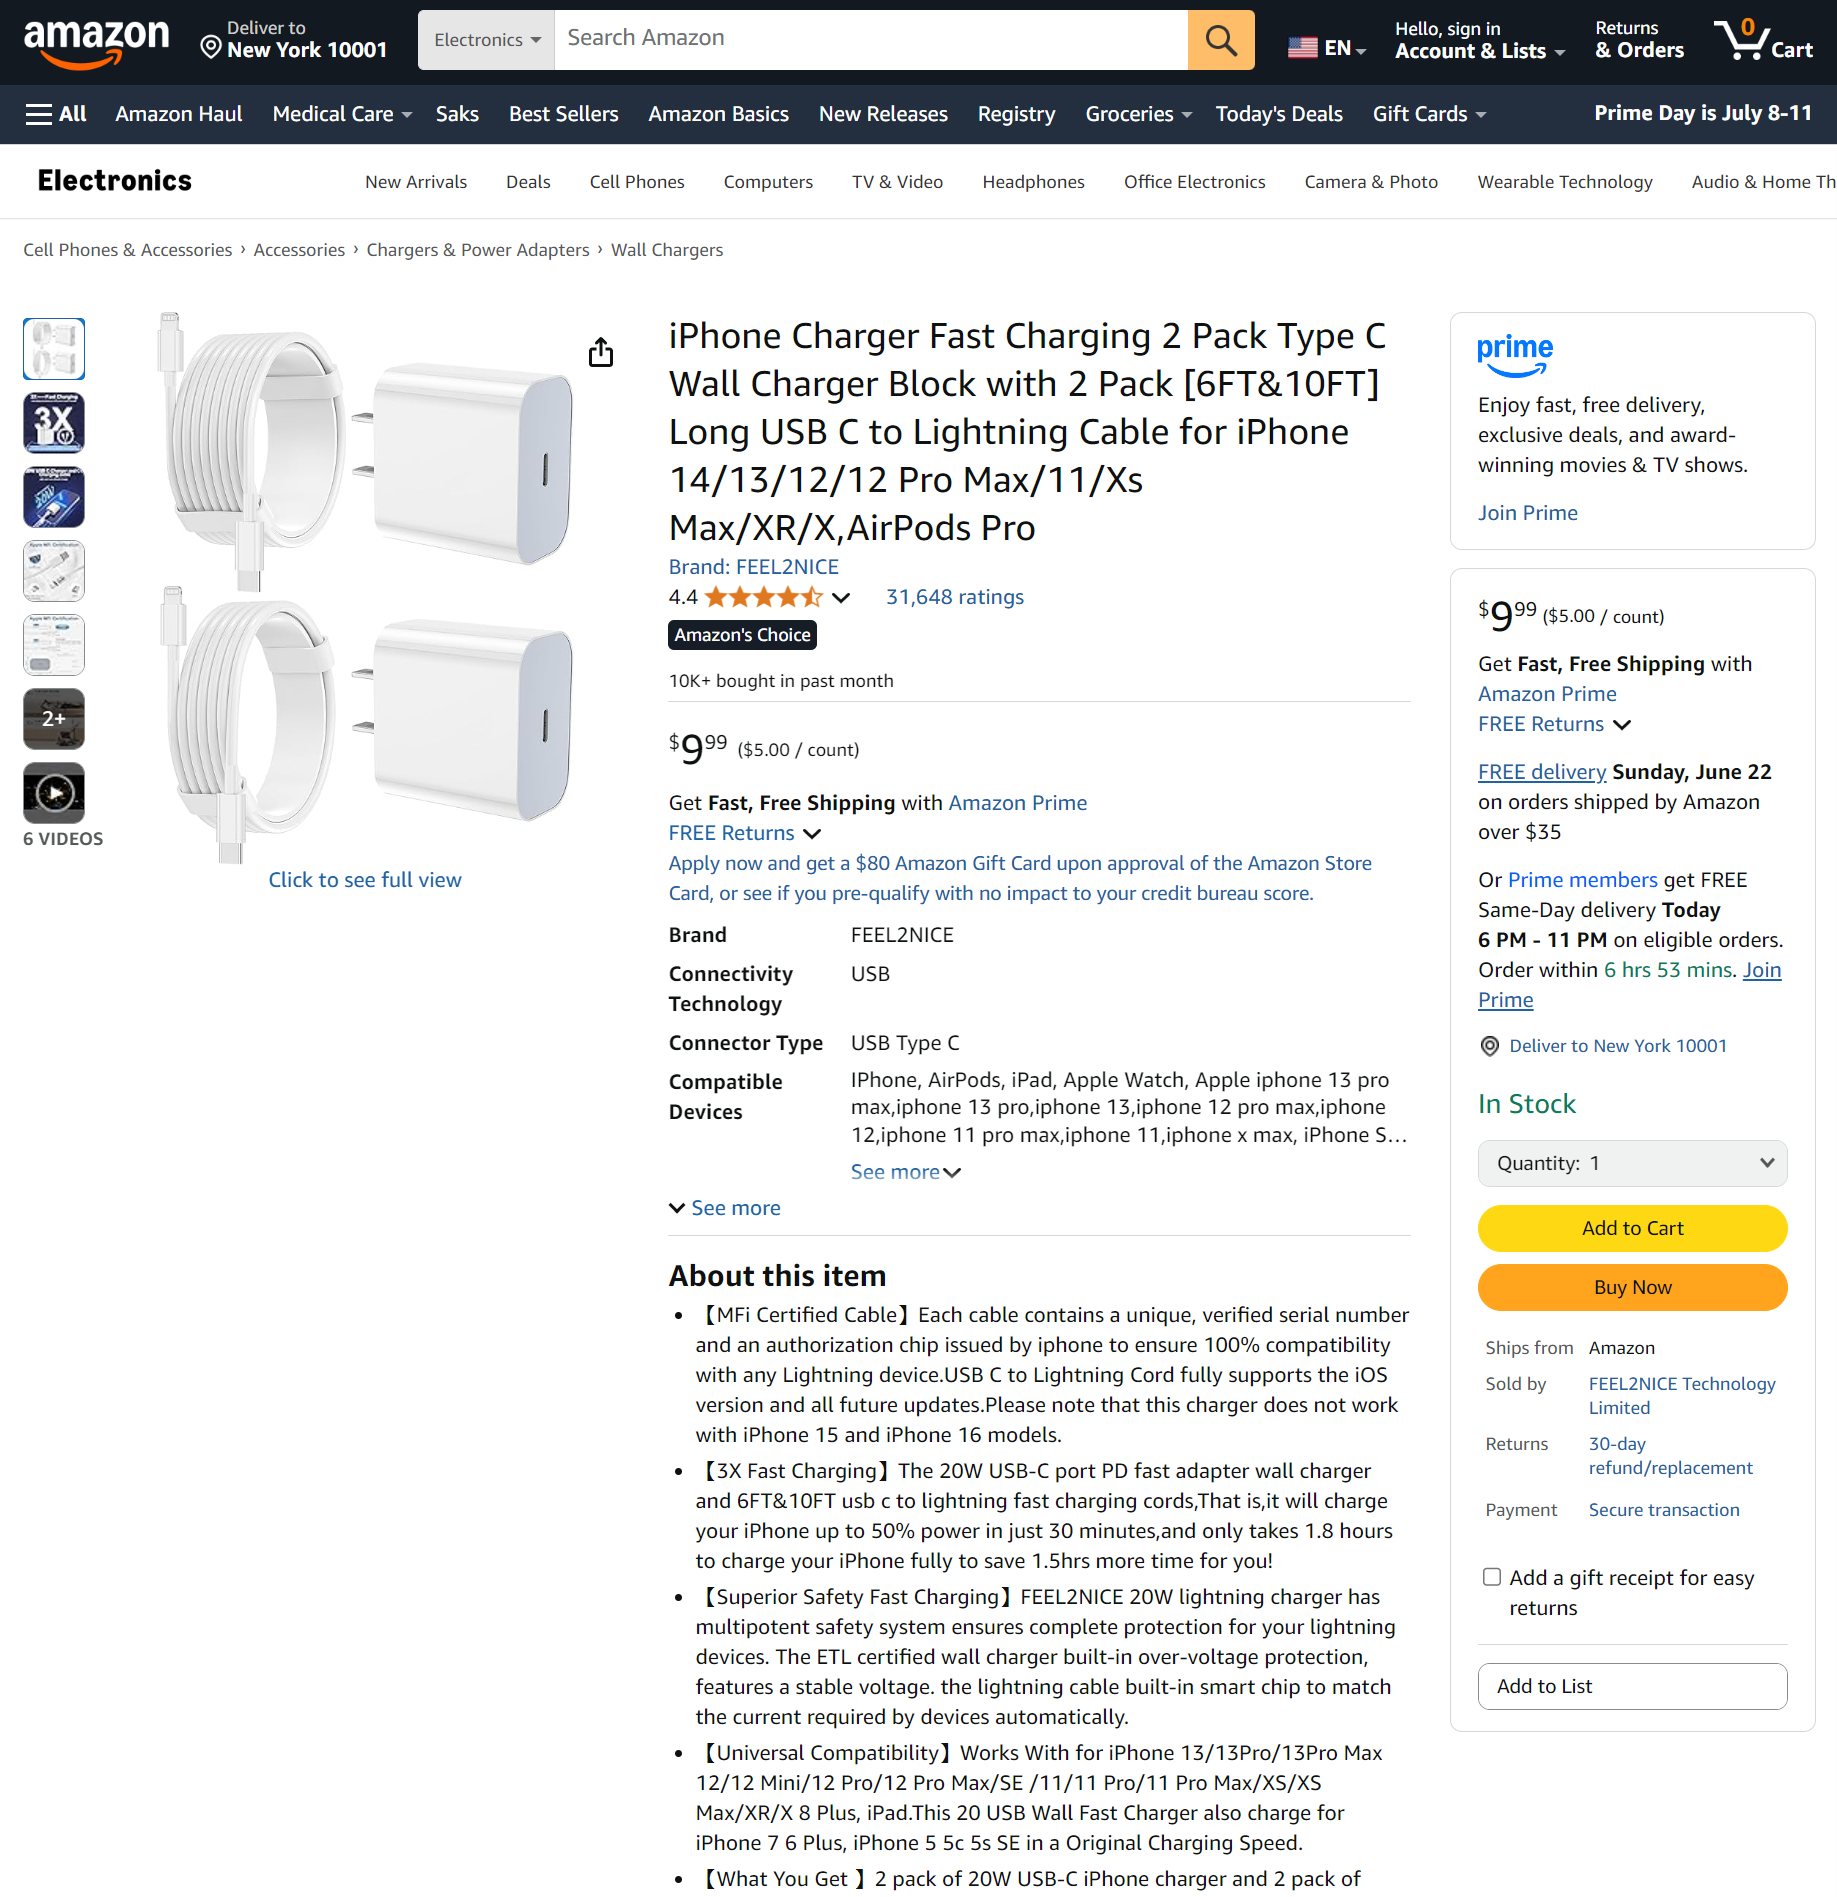Play the product videos thumbnail
Image resolution: width=1837 pixels, height=1897 pixels.
54,793
